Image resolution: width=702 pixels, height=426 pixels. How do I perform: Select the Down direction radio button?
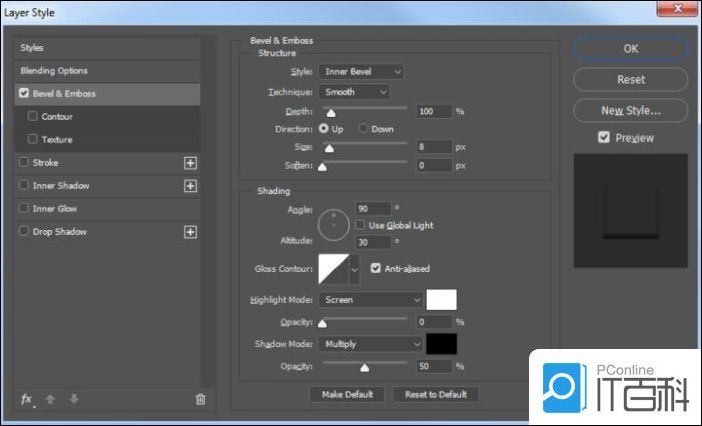(x=363, y=128)
